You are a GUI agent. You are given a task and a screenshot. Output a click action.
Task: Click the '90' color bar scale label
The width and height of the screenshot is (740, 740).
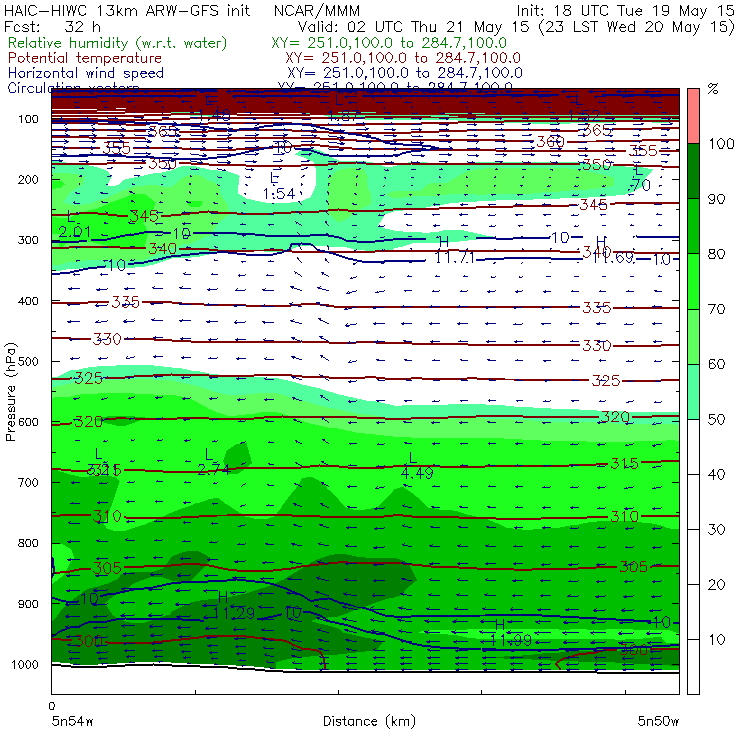click(x=717, y=199)
